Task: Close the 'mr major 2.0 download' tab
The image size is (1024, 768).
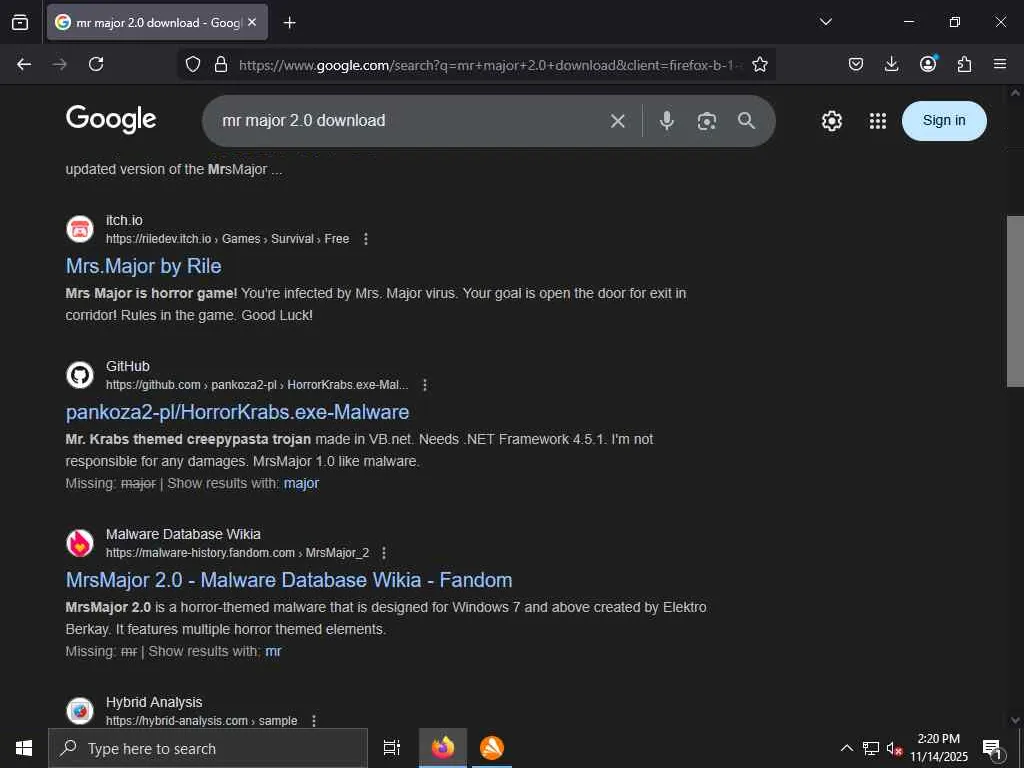Action: point(252,22)
